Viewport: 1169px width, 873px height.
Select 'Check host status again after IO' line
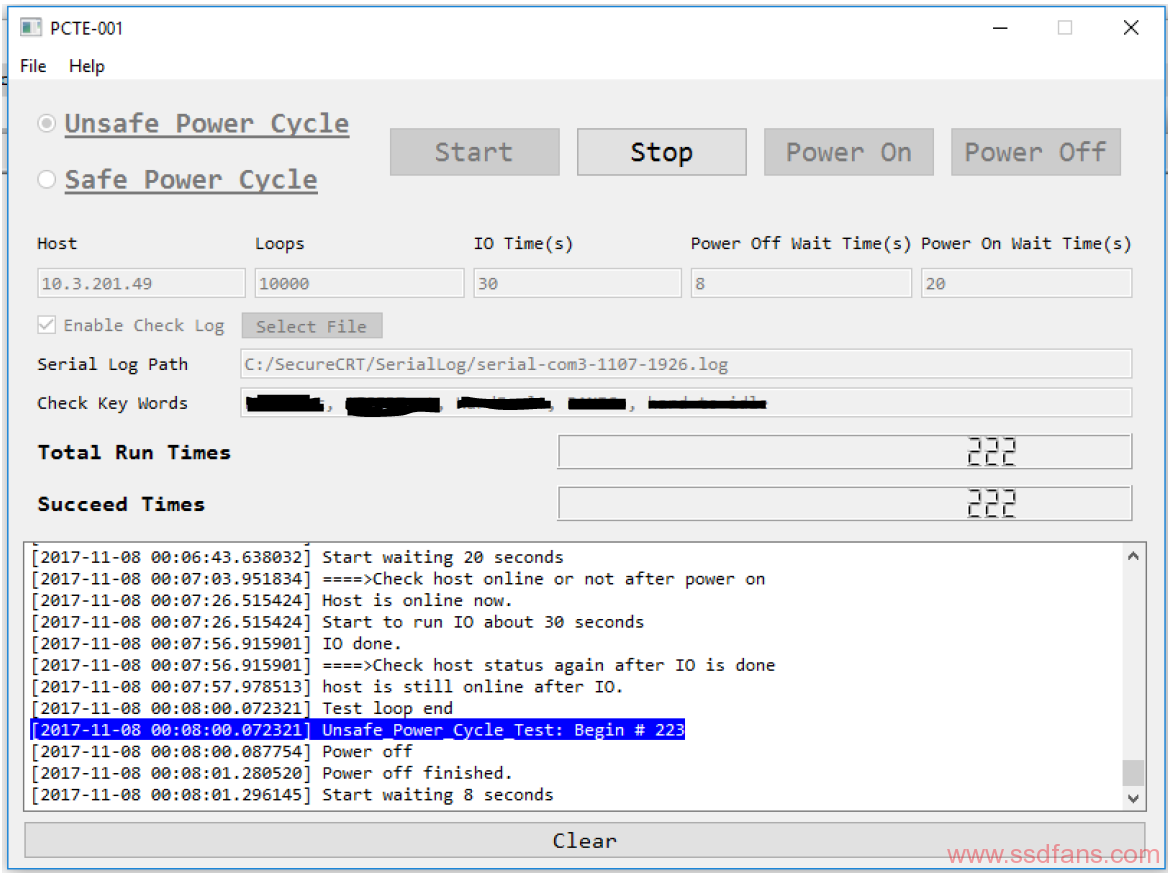[x=403, y=665]
